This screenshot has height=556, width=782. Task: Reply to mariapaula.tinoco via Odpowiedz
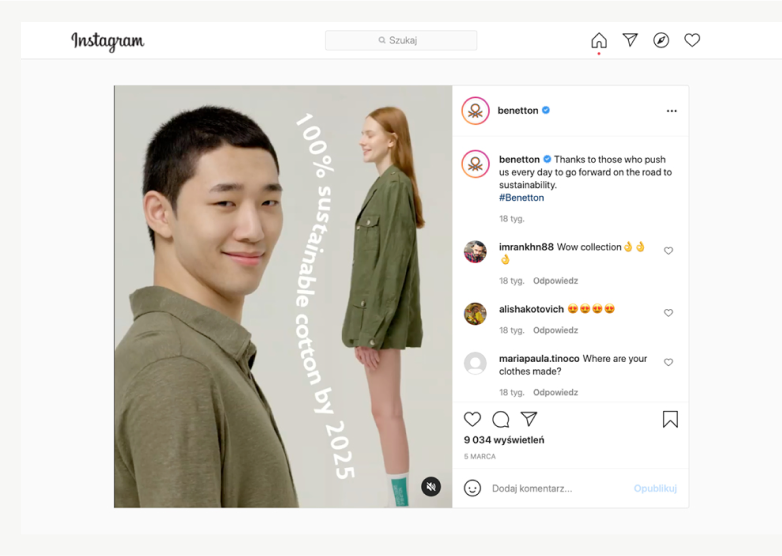coord(556,392)
